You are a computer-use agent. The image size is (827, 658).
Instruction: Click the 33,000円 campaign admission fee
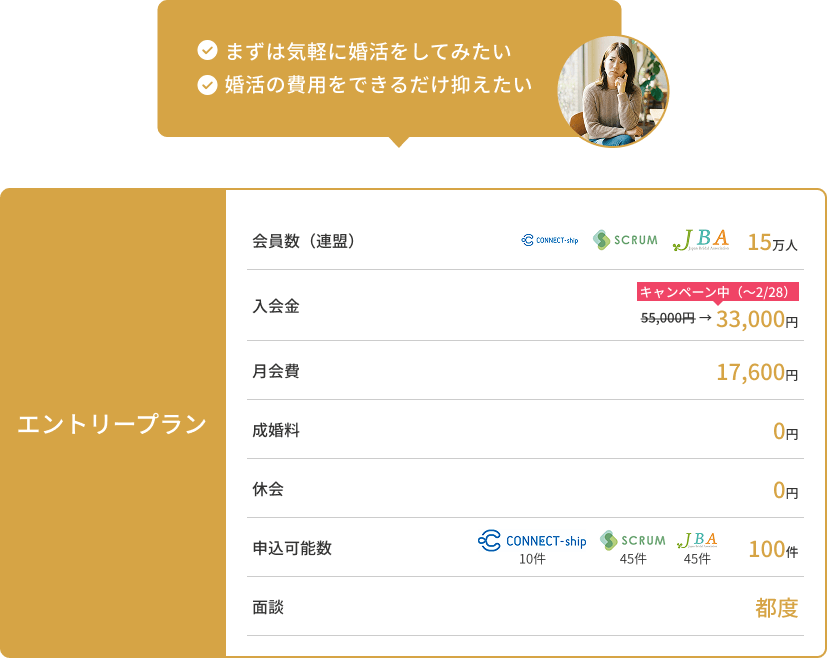coord(757,319)
